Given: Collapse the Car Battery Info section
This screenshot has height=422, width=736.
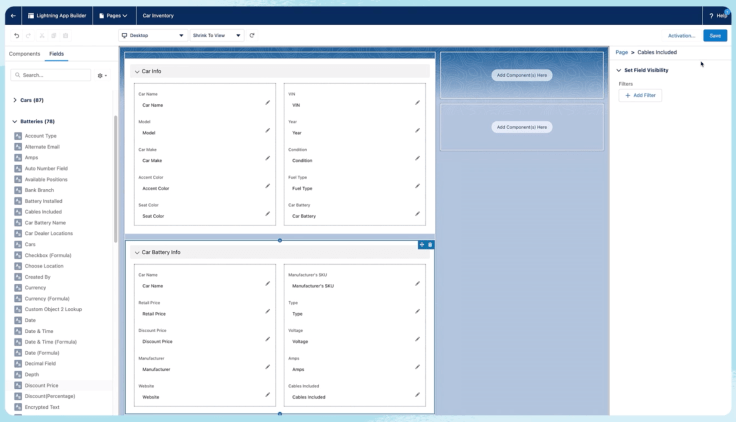Looking at the screenshot, I should click(137, 252).
